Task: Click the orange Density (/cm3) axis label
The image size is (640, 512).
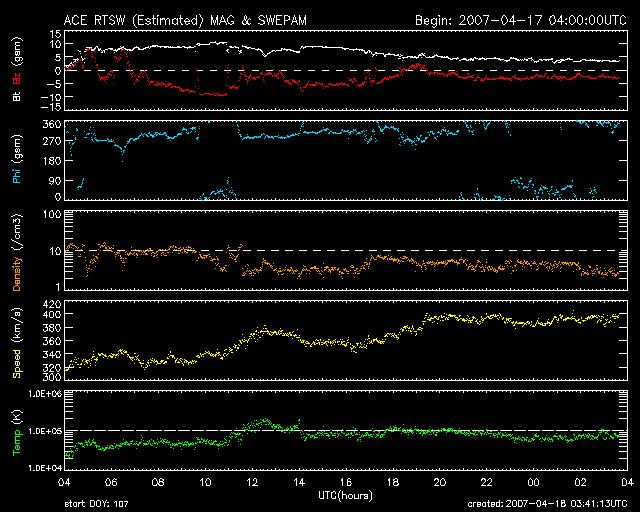Action: [x=17, y=253]
